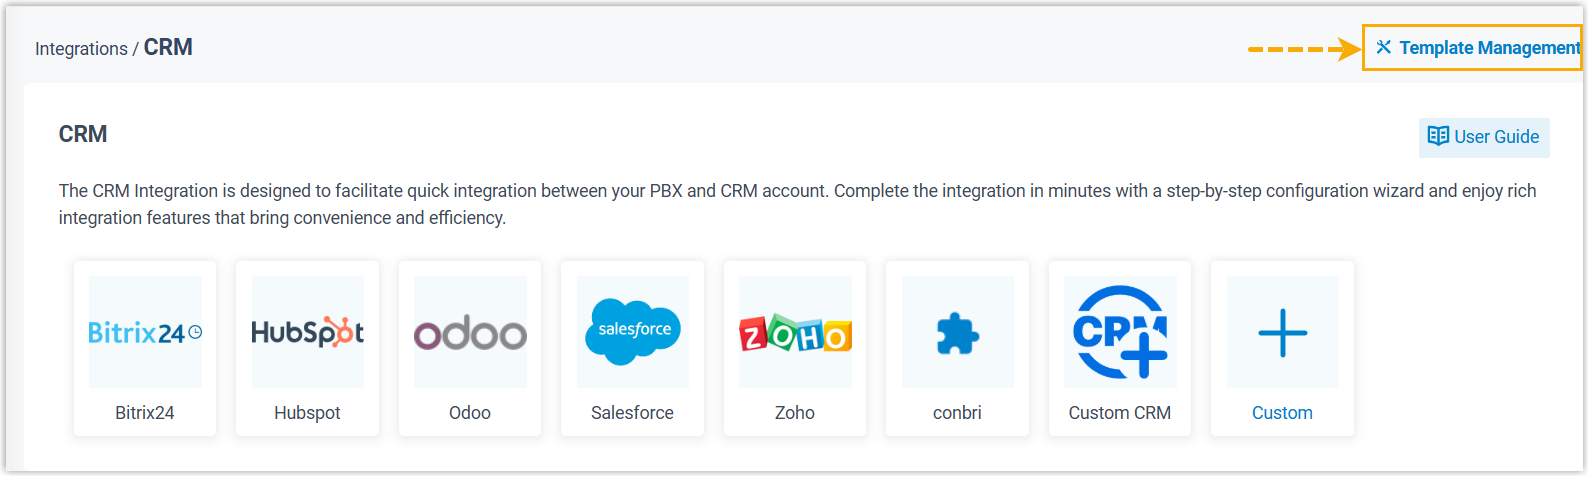Click the blue plus Custom icon
This screenshot has height=477, width=1589.
click(x=1282, y=332)
